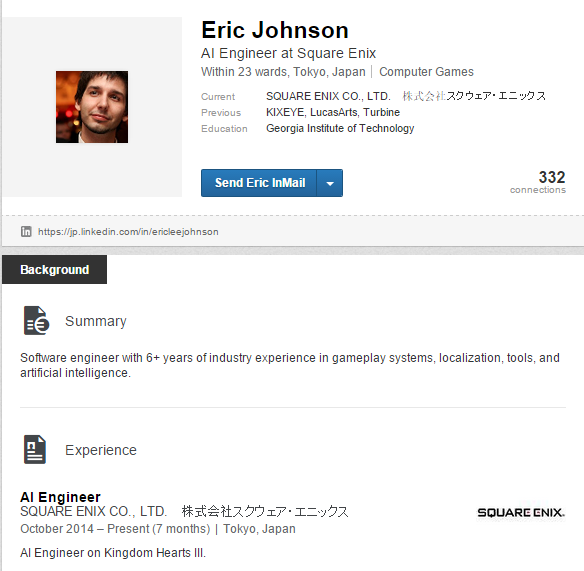
Task: View the 332 connections count
Action: (538, 182)
